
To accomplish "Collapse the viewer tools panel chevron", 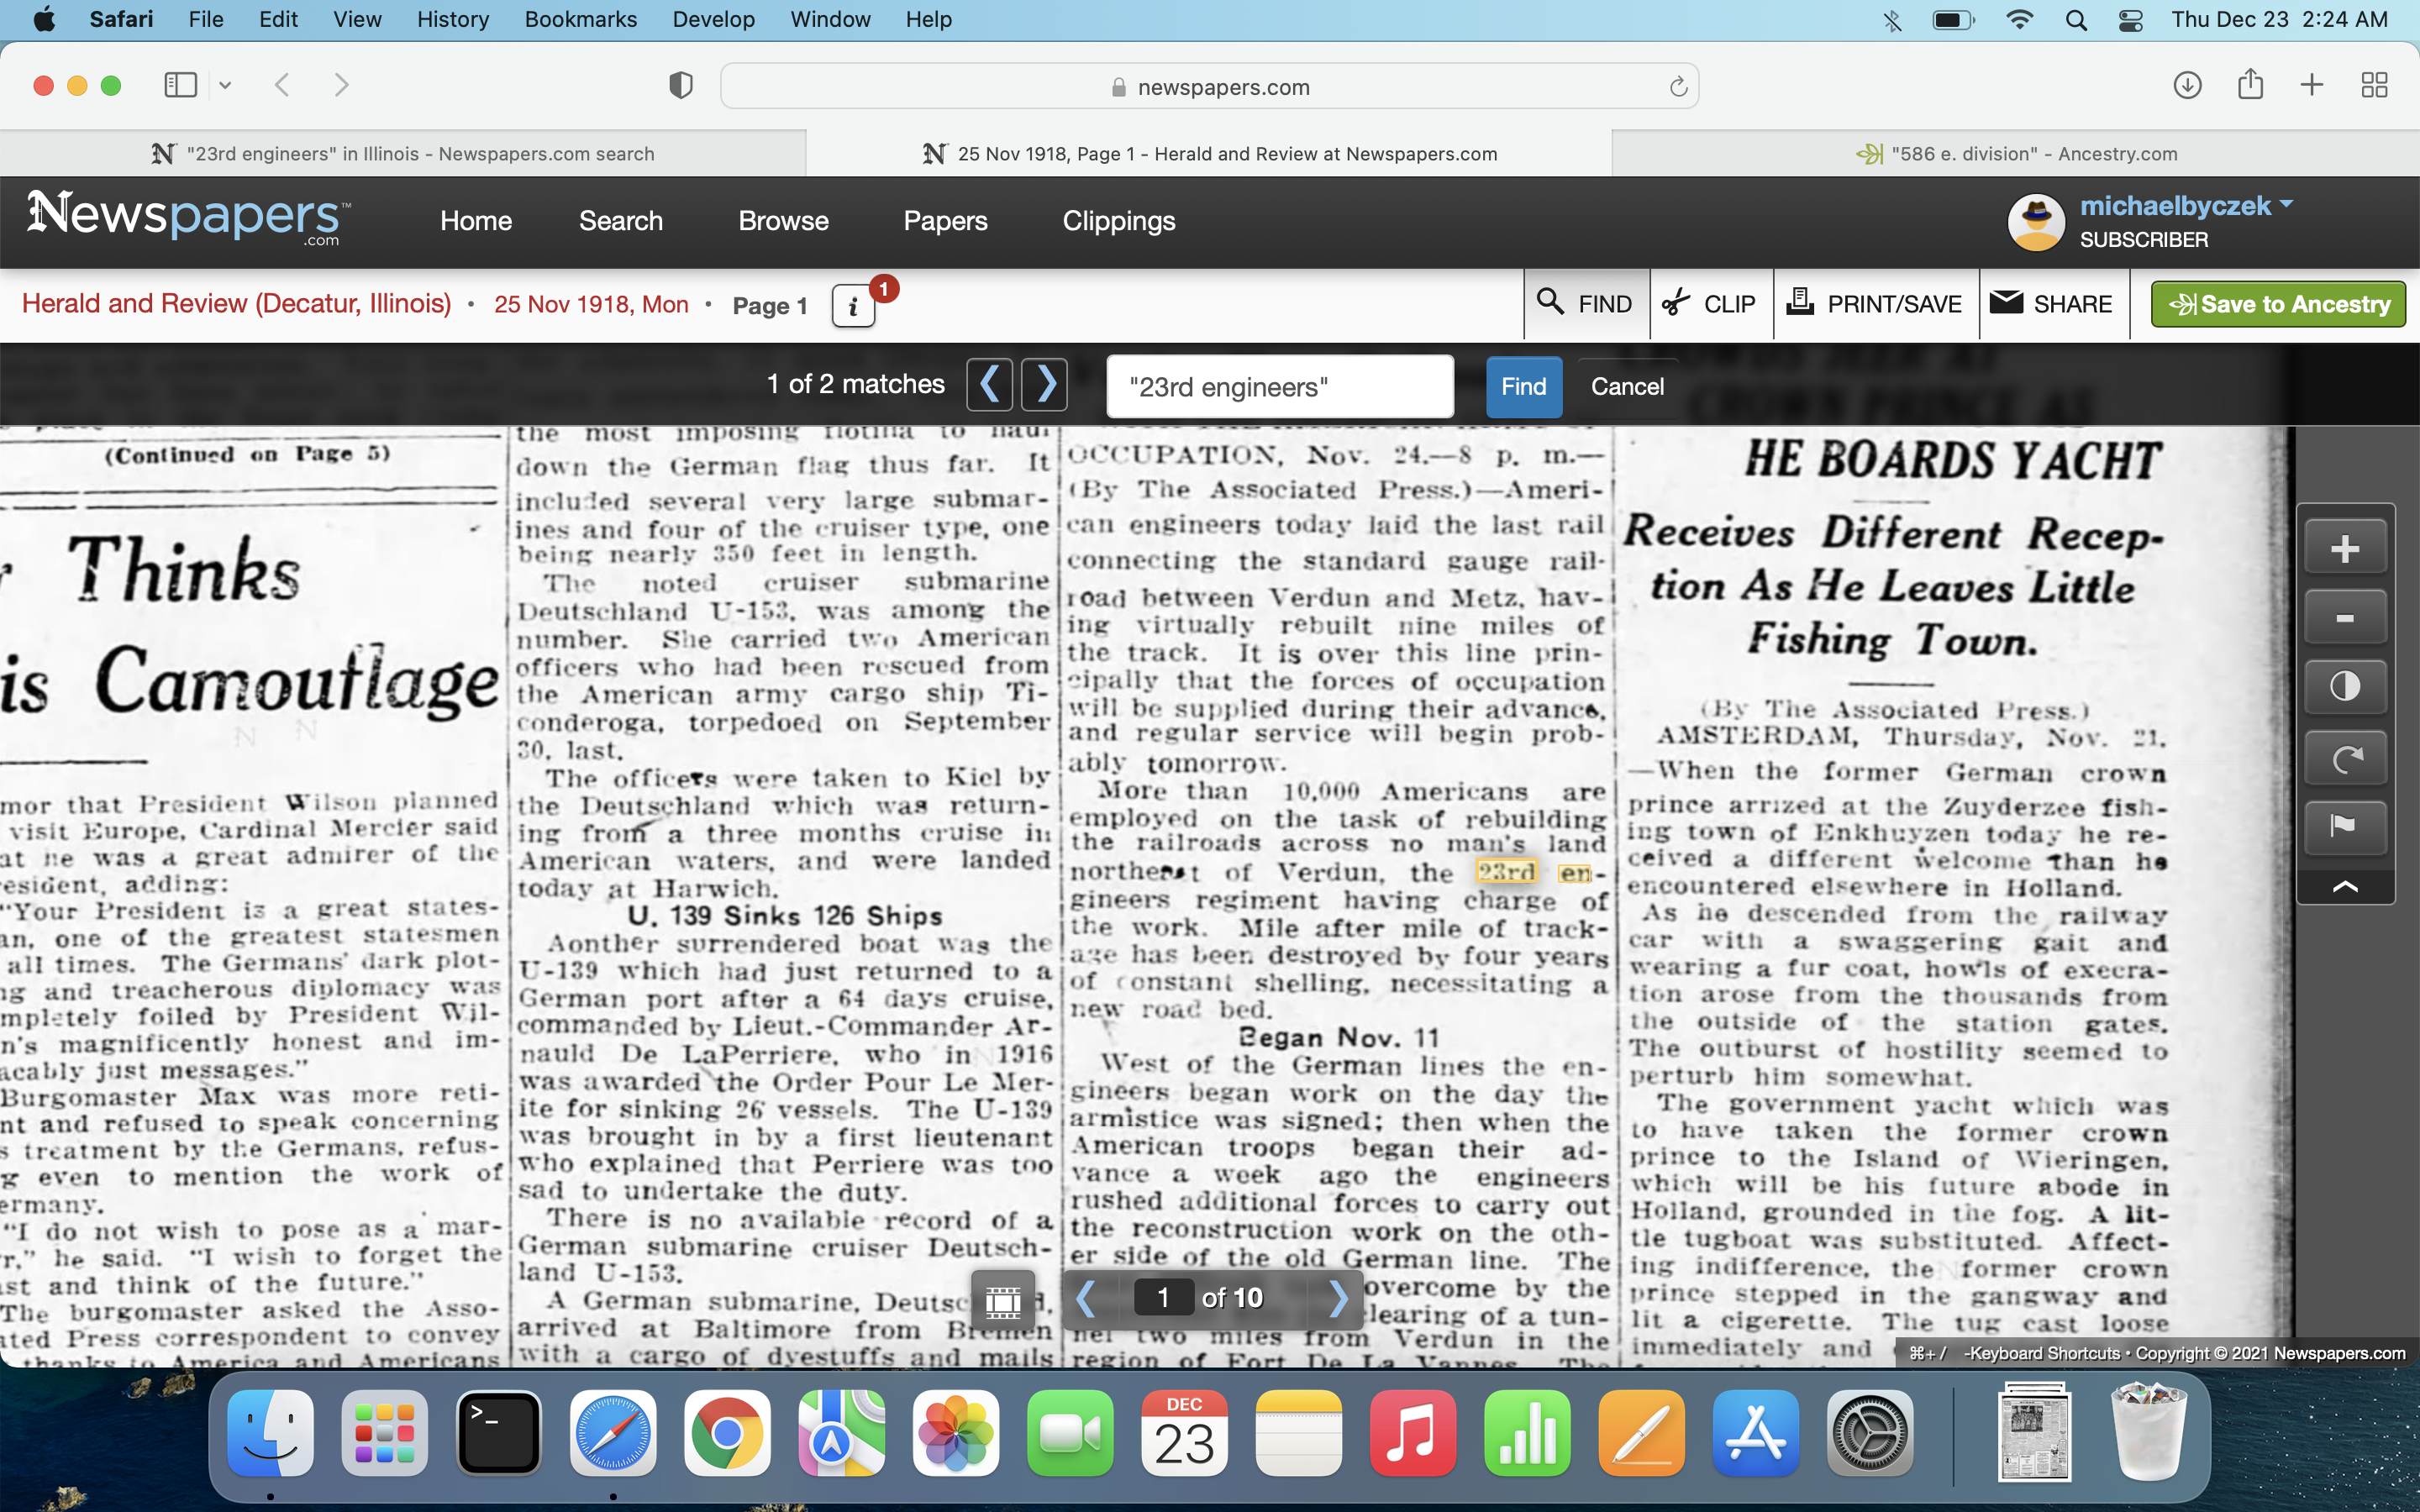I will [2345, 887].
